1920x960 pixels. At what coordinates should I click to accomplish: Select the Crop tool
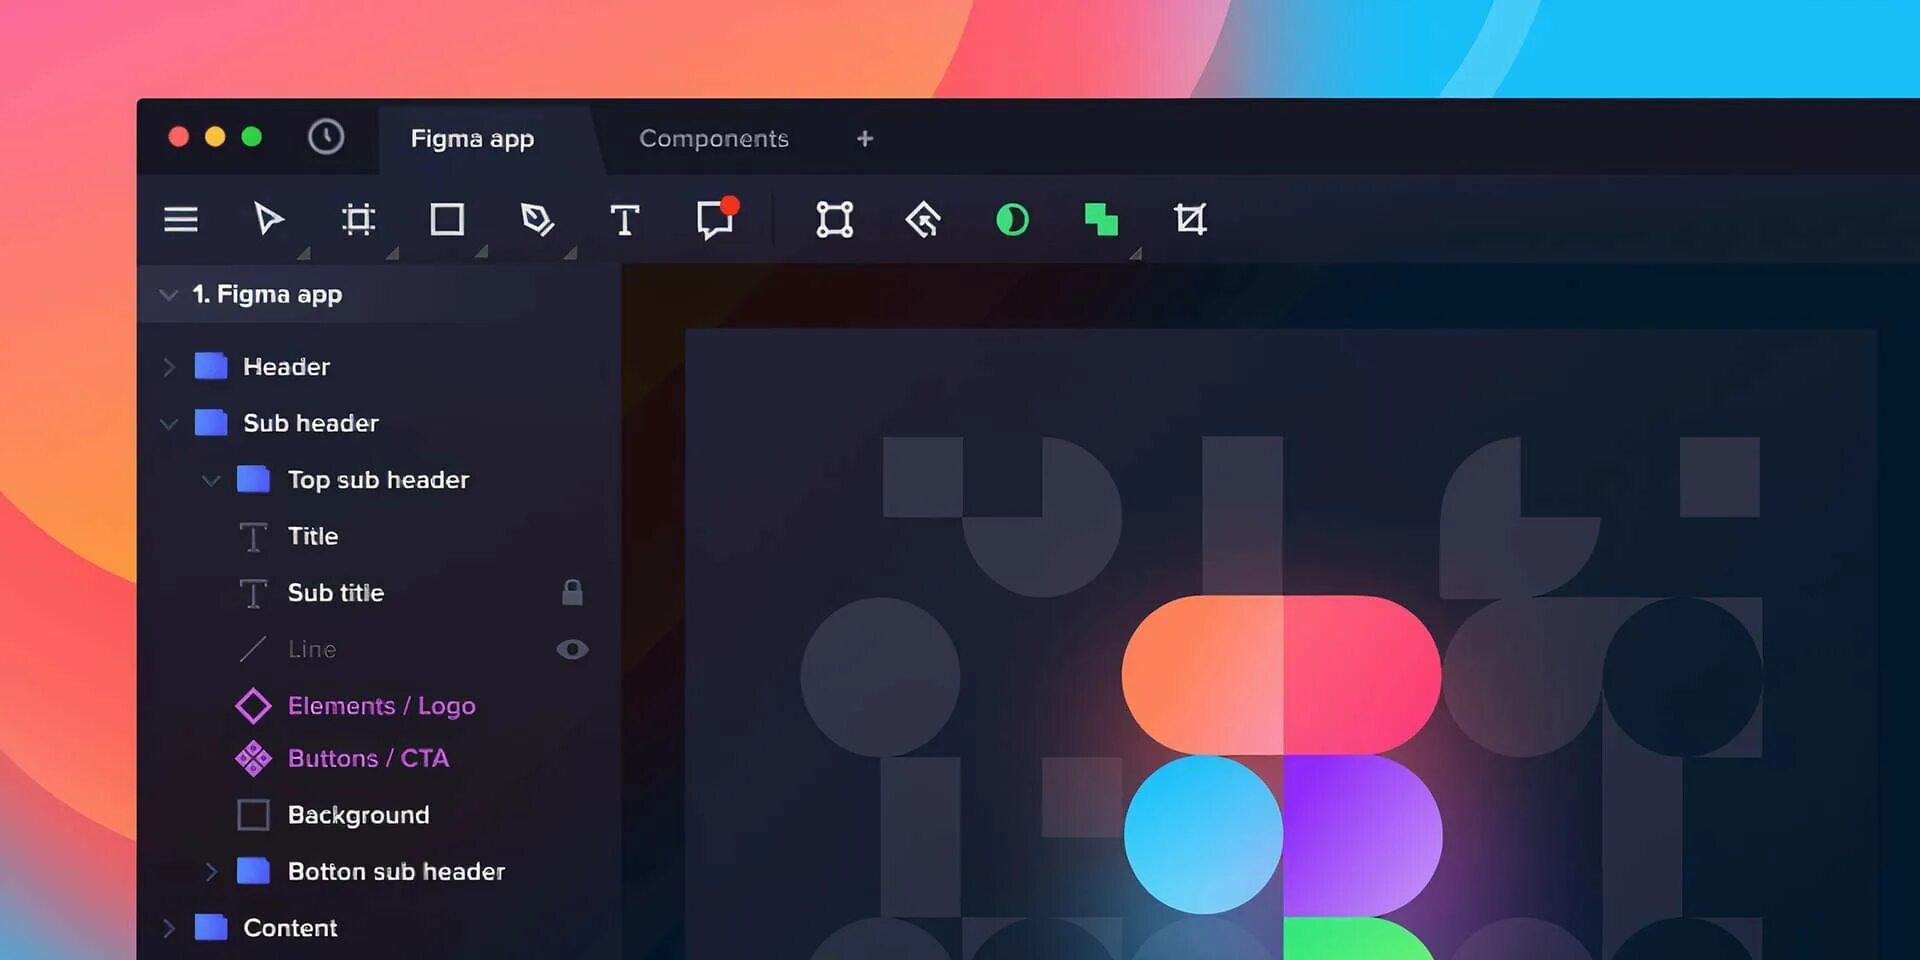1190,219
